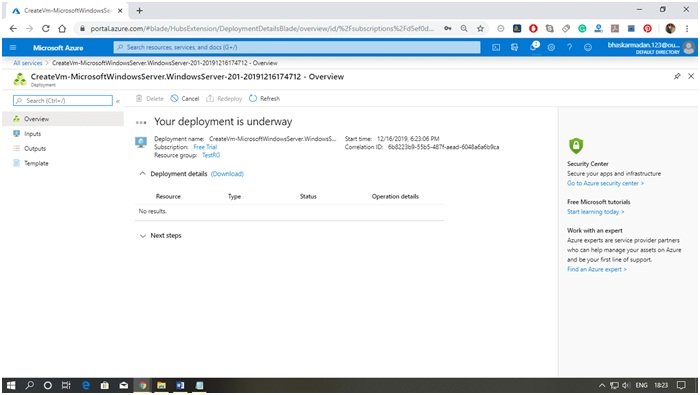Viewport: 700px width, 395px height.
Task: Open the notifications bell icon
Action: point(533,46)
